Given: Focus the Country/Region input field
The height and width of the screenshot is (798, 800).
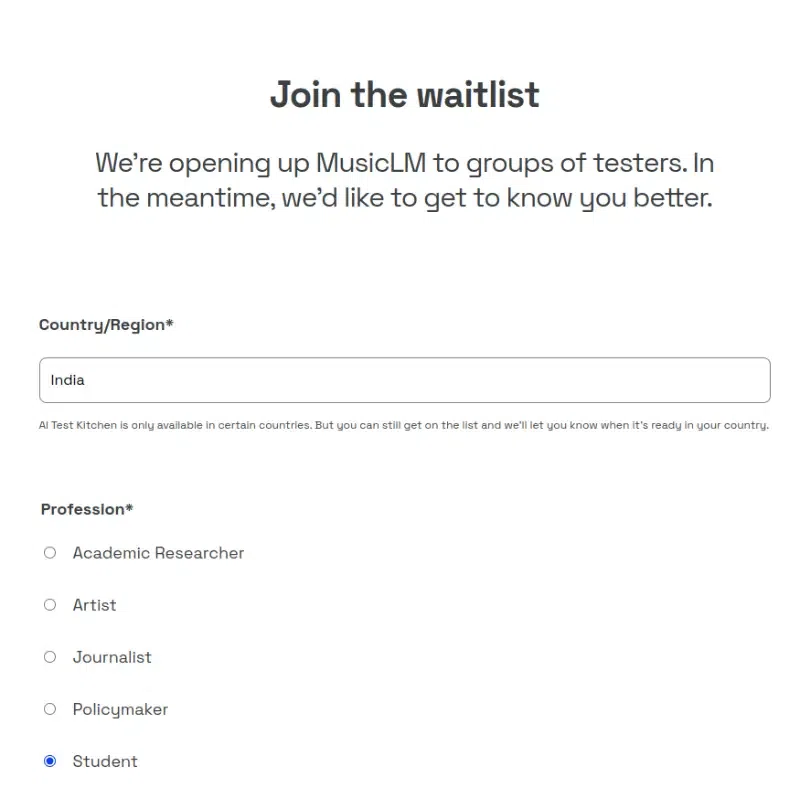Looking at the screenshot, I should click(404, 380).
